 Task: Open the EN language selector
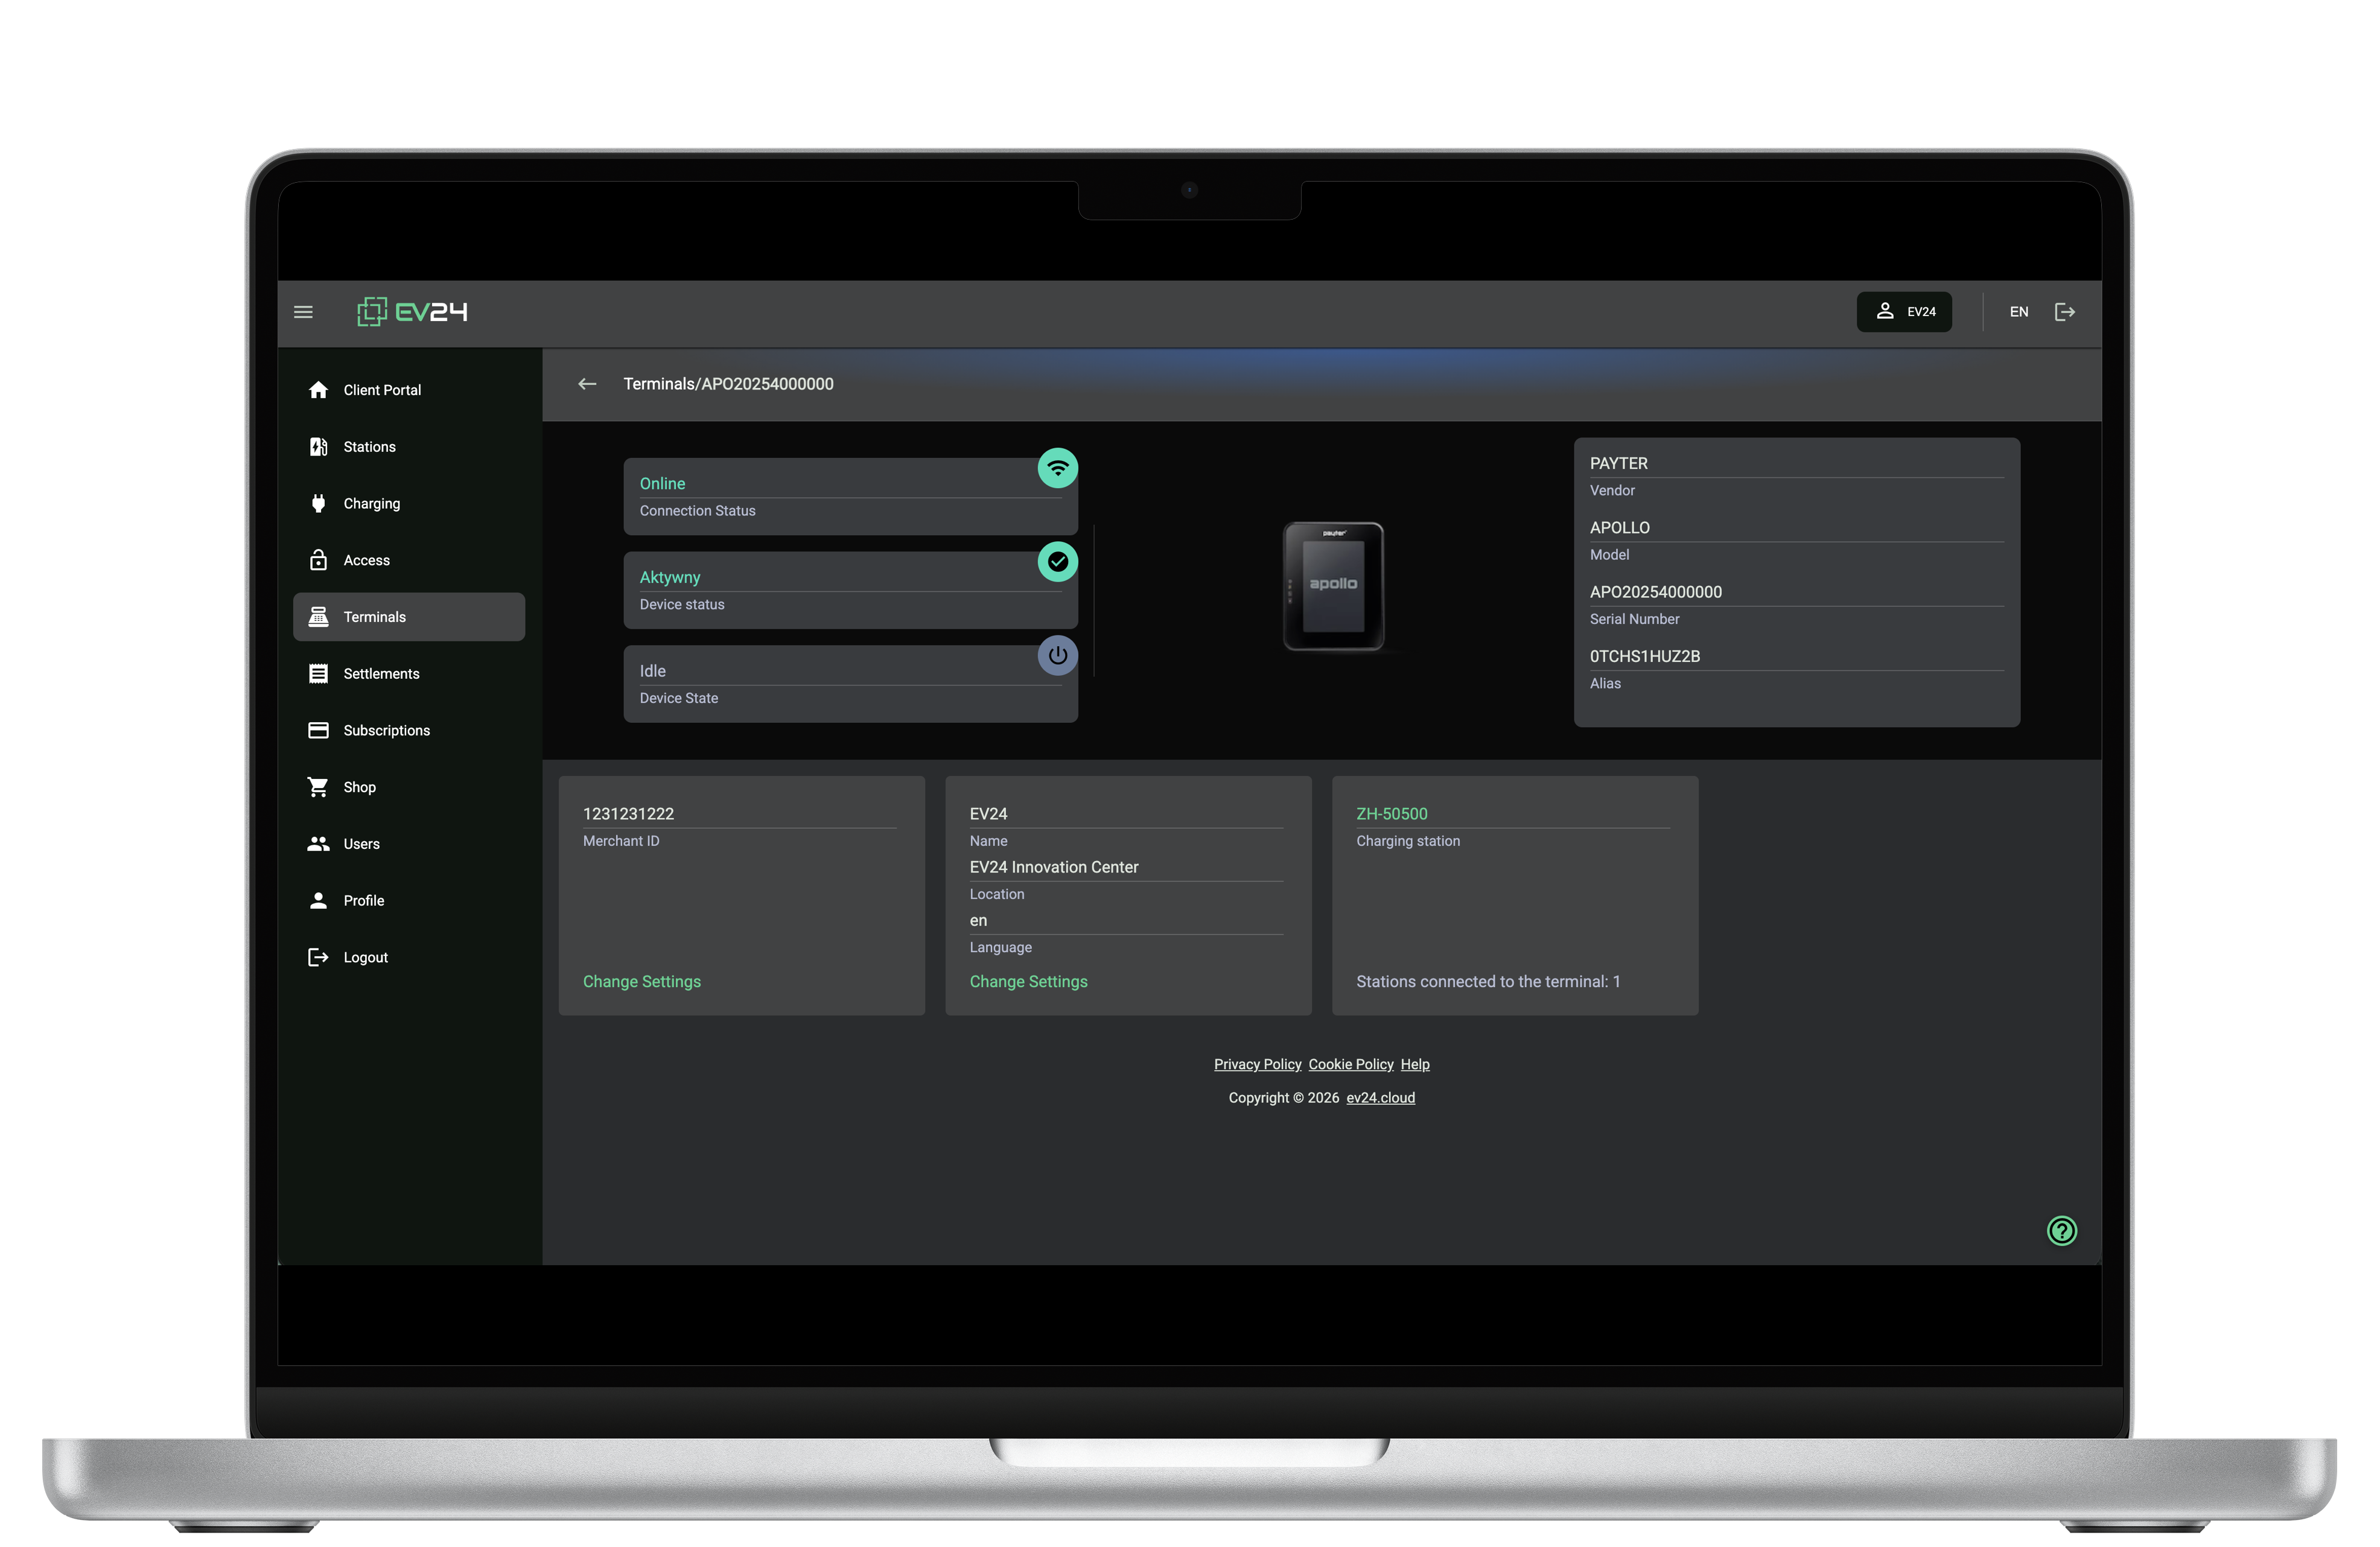[x=2018, y=312]
